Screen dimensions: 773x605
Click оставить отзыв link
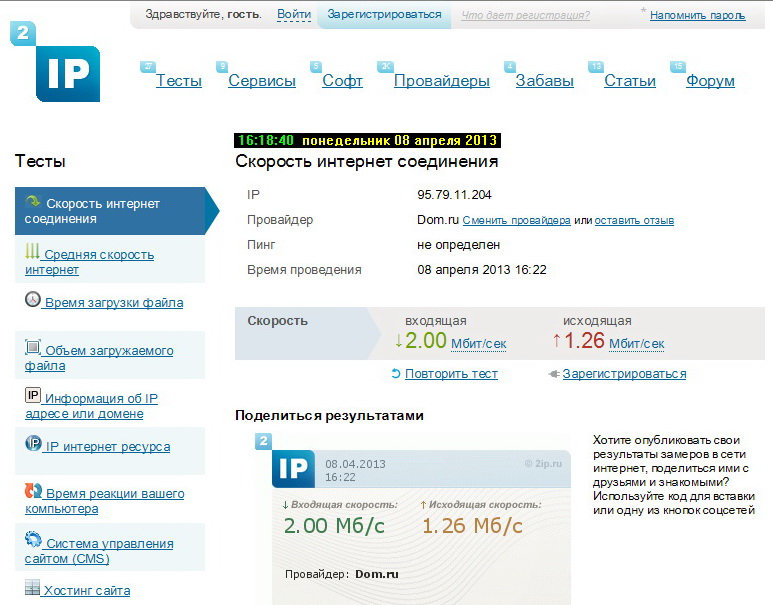tap(634, 220)
